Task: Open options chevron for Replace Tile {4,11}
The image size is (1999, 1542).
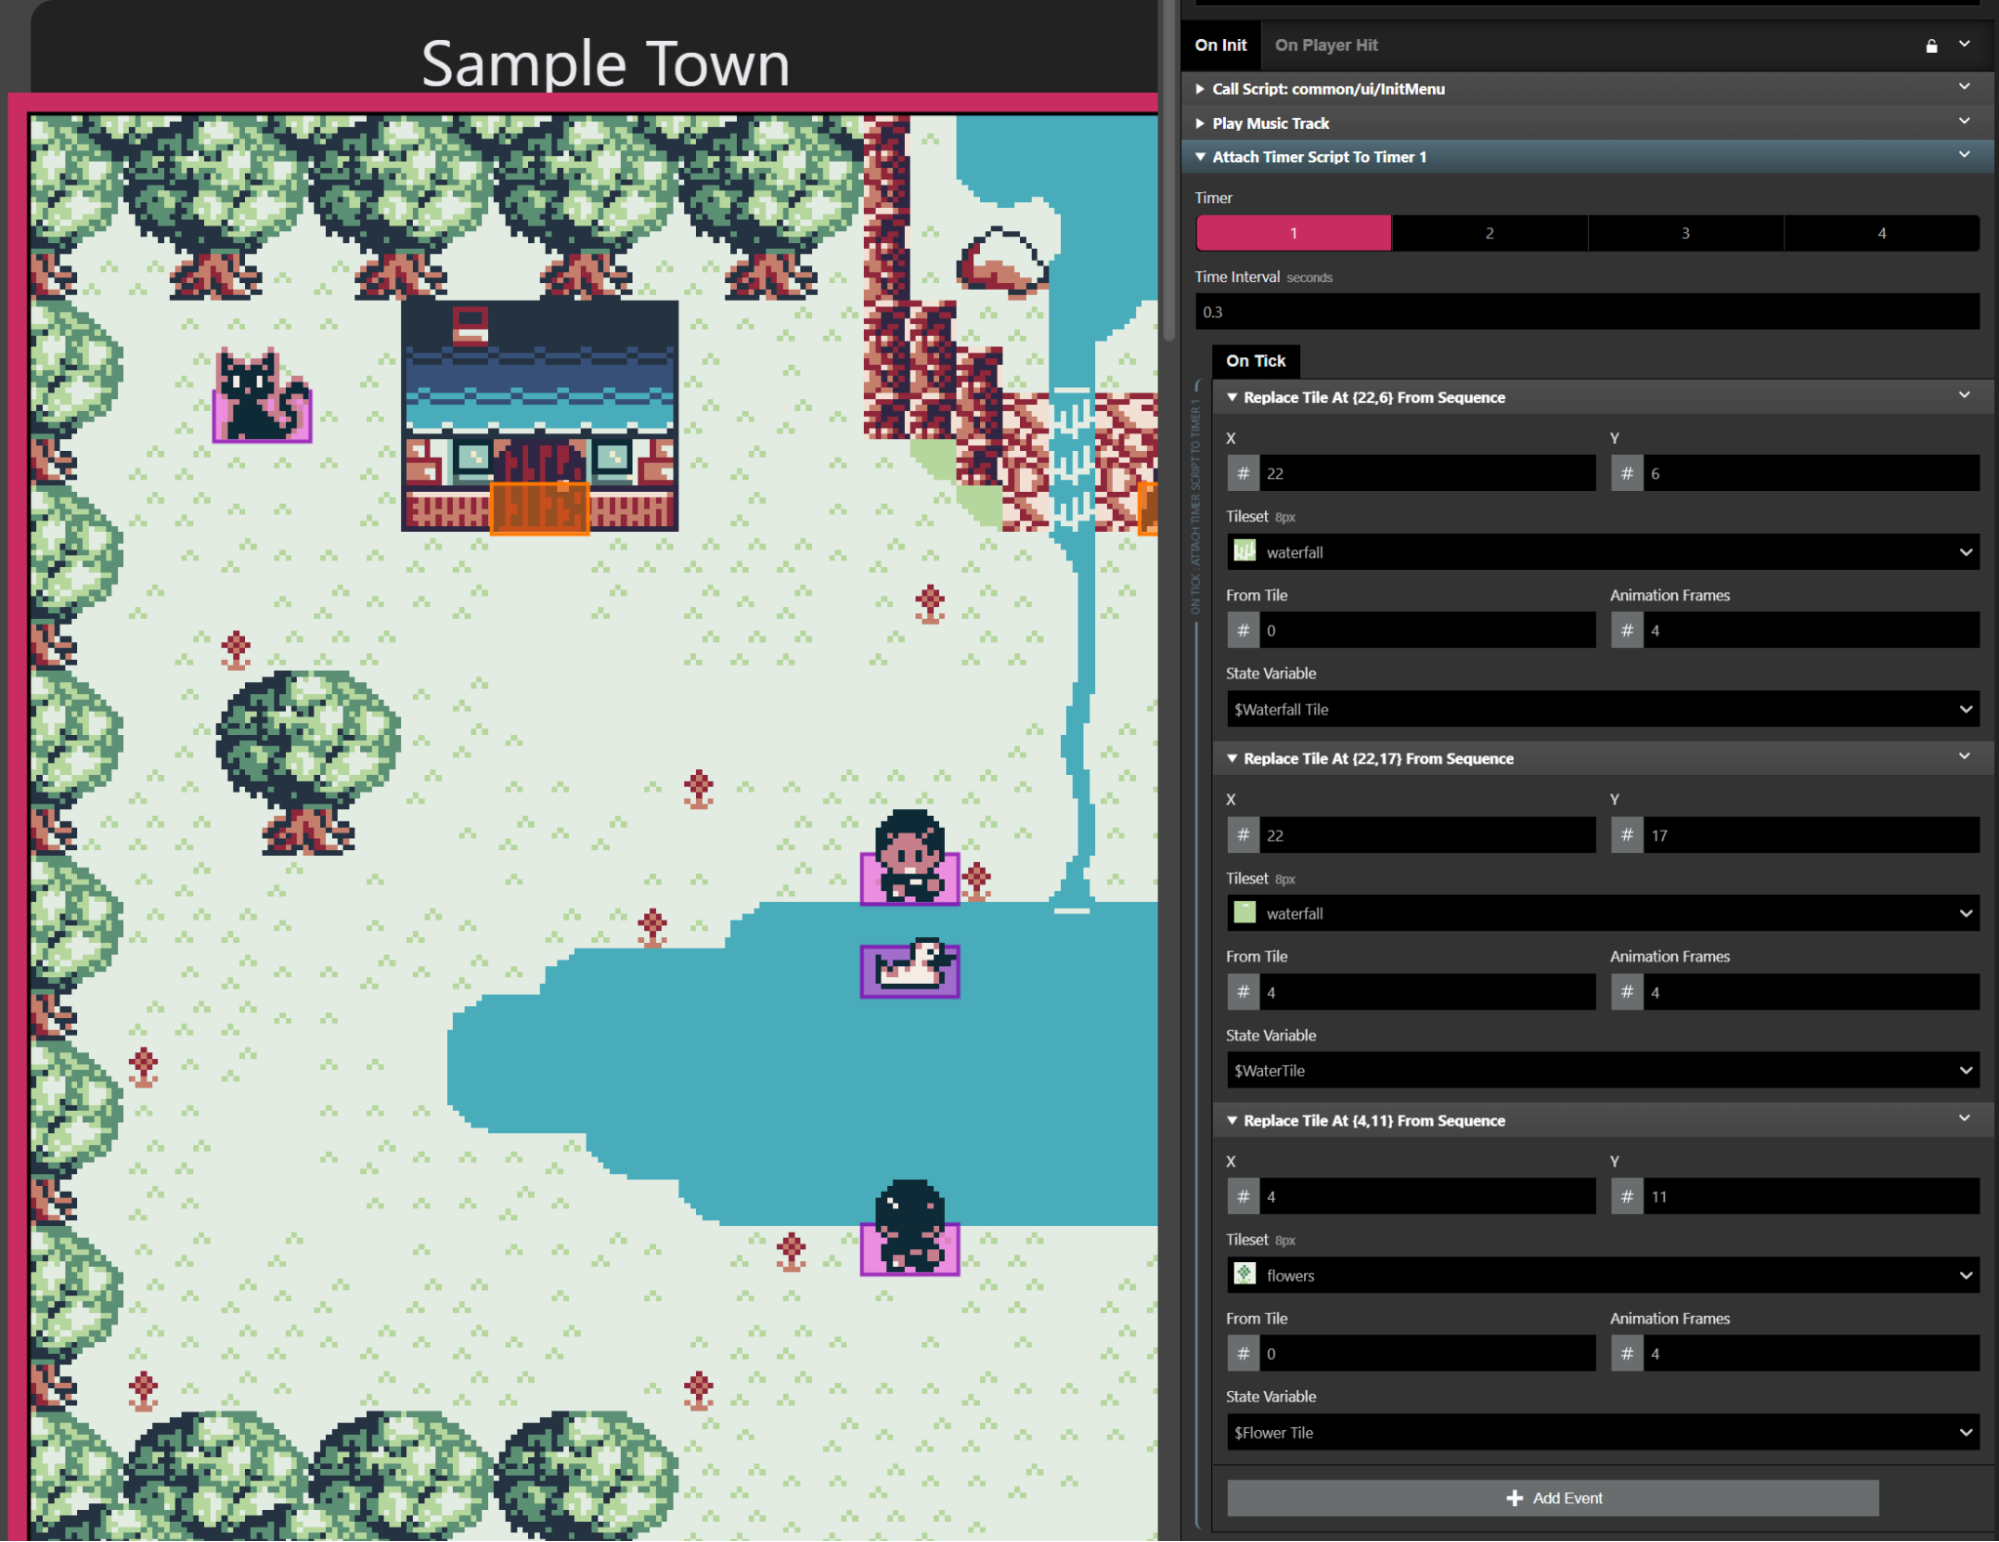Action: click(x=1964, y=1120)
